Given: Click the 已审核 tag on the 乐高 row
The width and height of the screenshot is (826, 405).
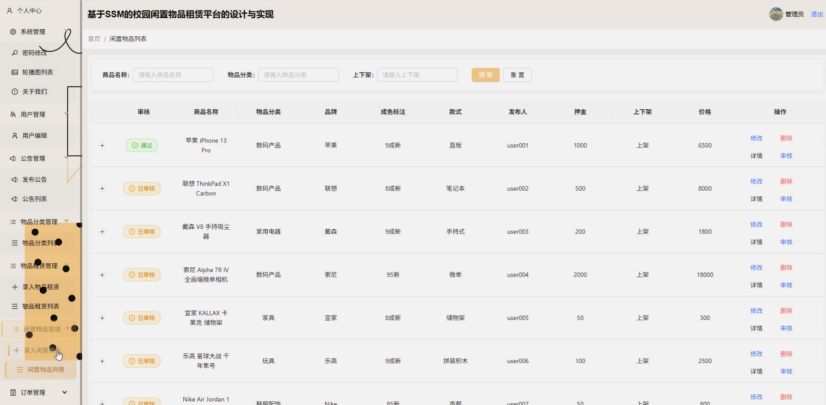Looking at the screenshot, I should pyautogui.click(x=142, y=361).
